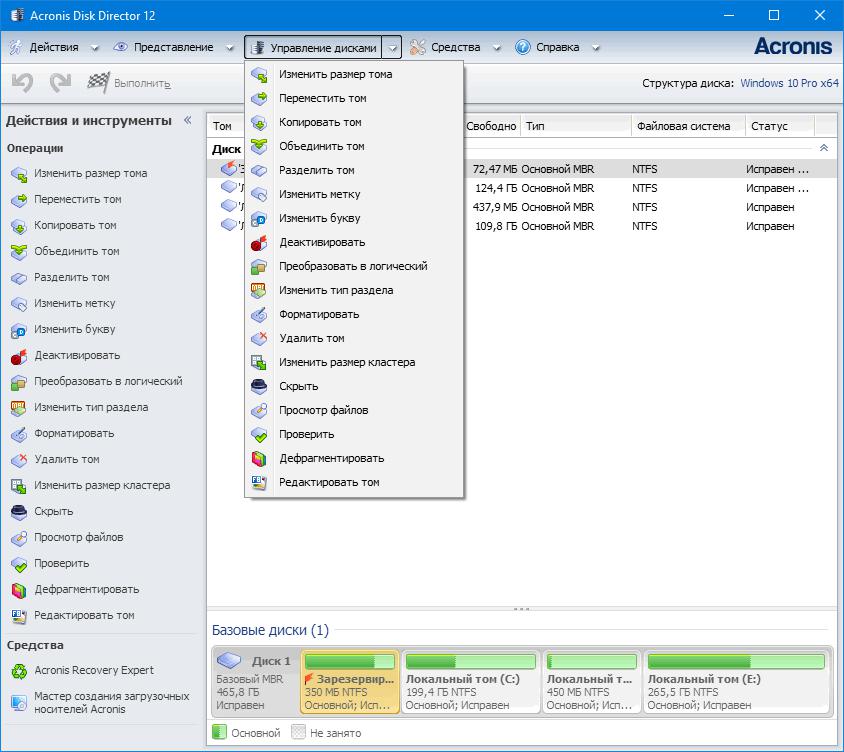Choose 'Изменить размер кластера' in dropdown menu
The height and width of the screenshot is (752, 844).
(346, 363)
